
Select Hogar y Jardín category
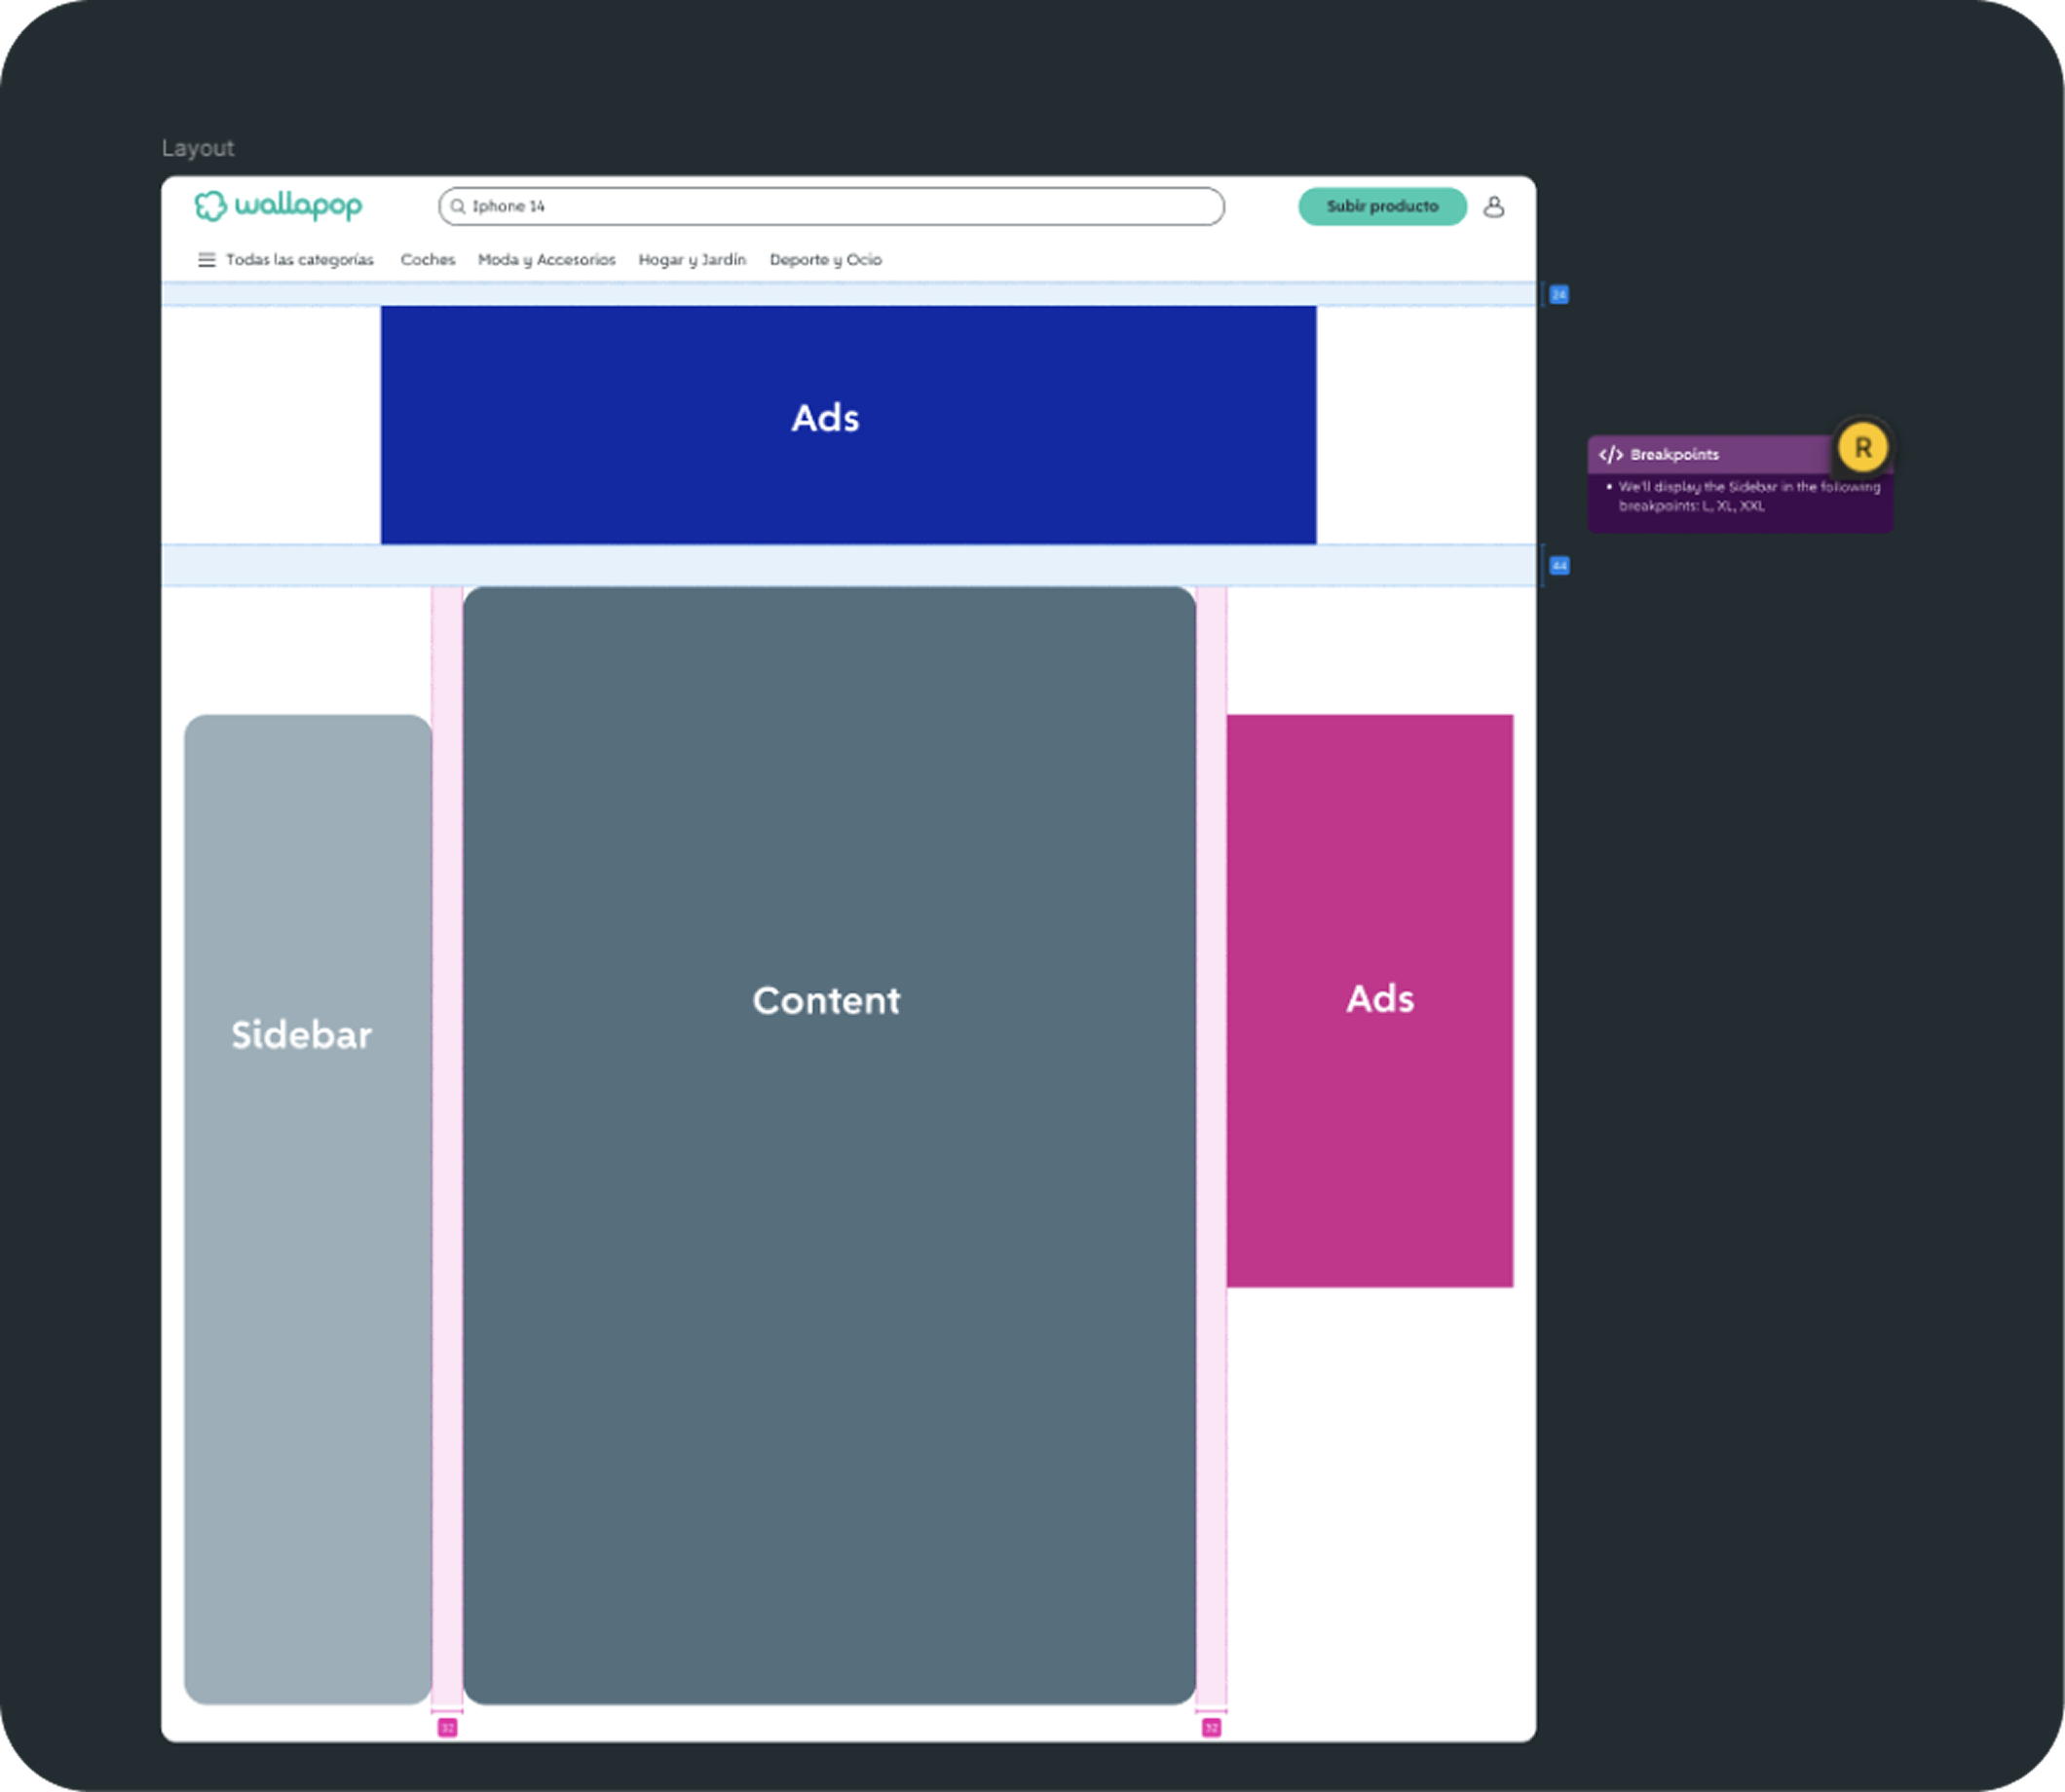click(692, 260)
